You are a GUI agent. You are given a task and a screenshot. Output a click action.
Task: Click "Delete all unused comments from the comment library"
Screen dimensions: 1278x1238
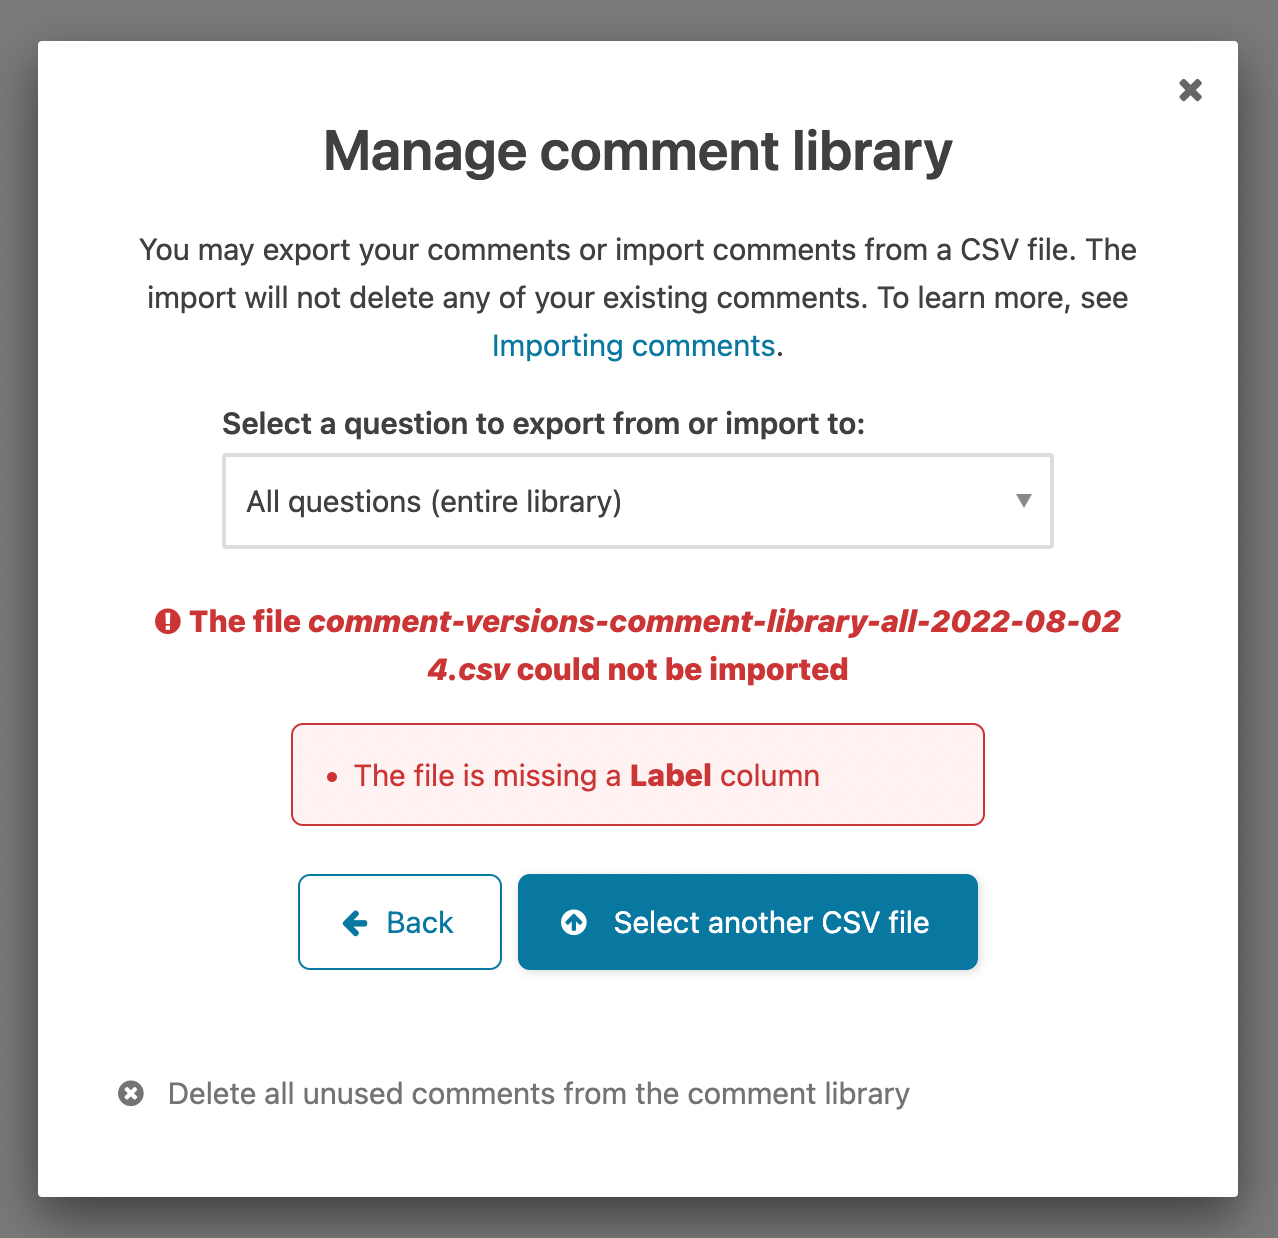538,1093
